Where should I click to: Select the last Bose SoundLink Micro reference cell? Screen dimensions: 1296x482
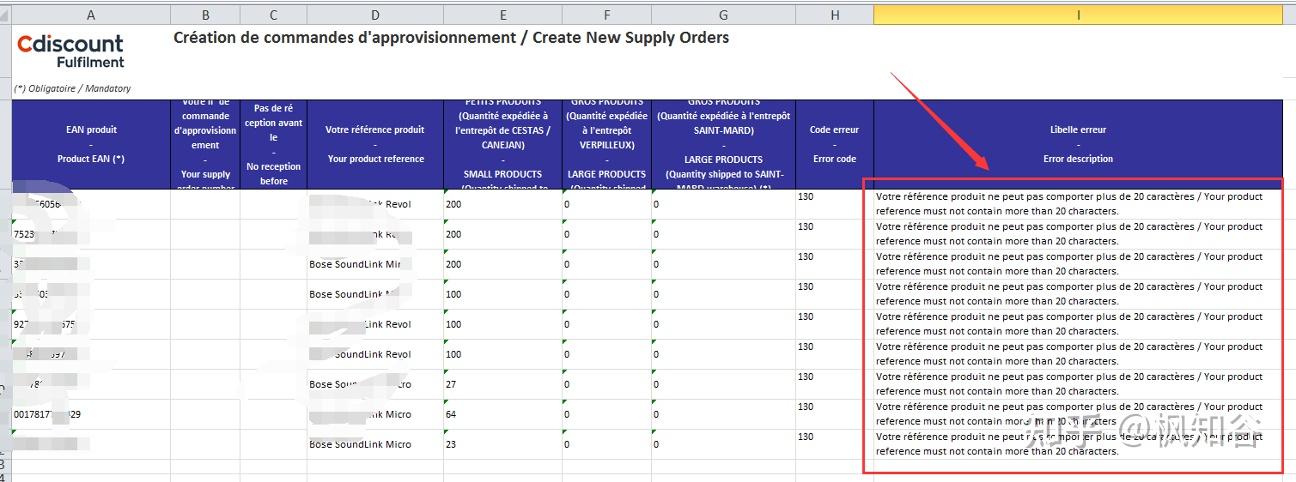(x=375, y=444)
